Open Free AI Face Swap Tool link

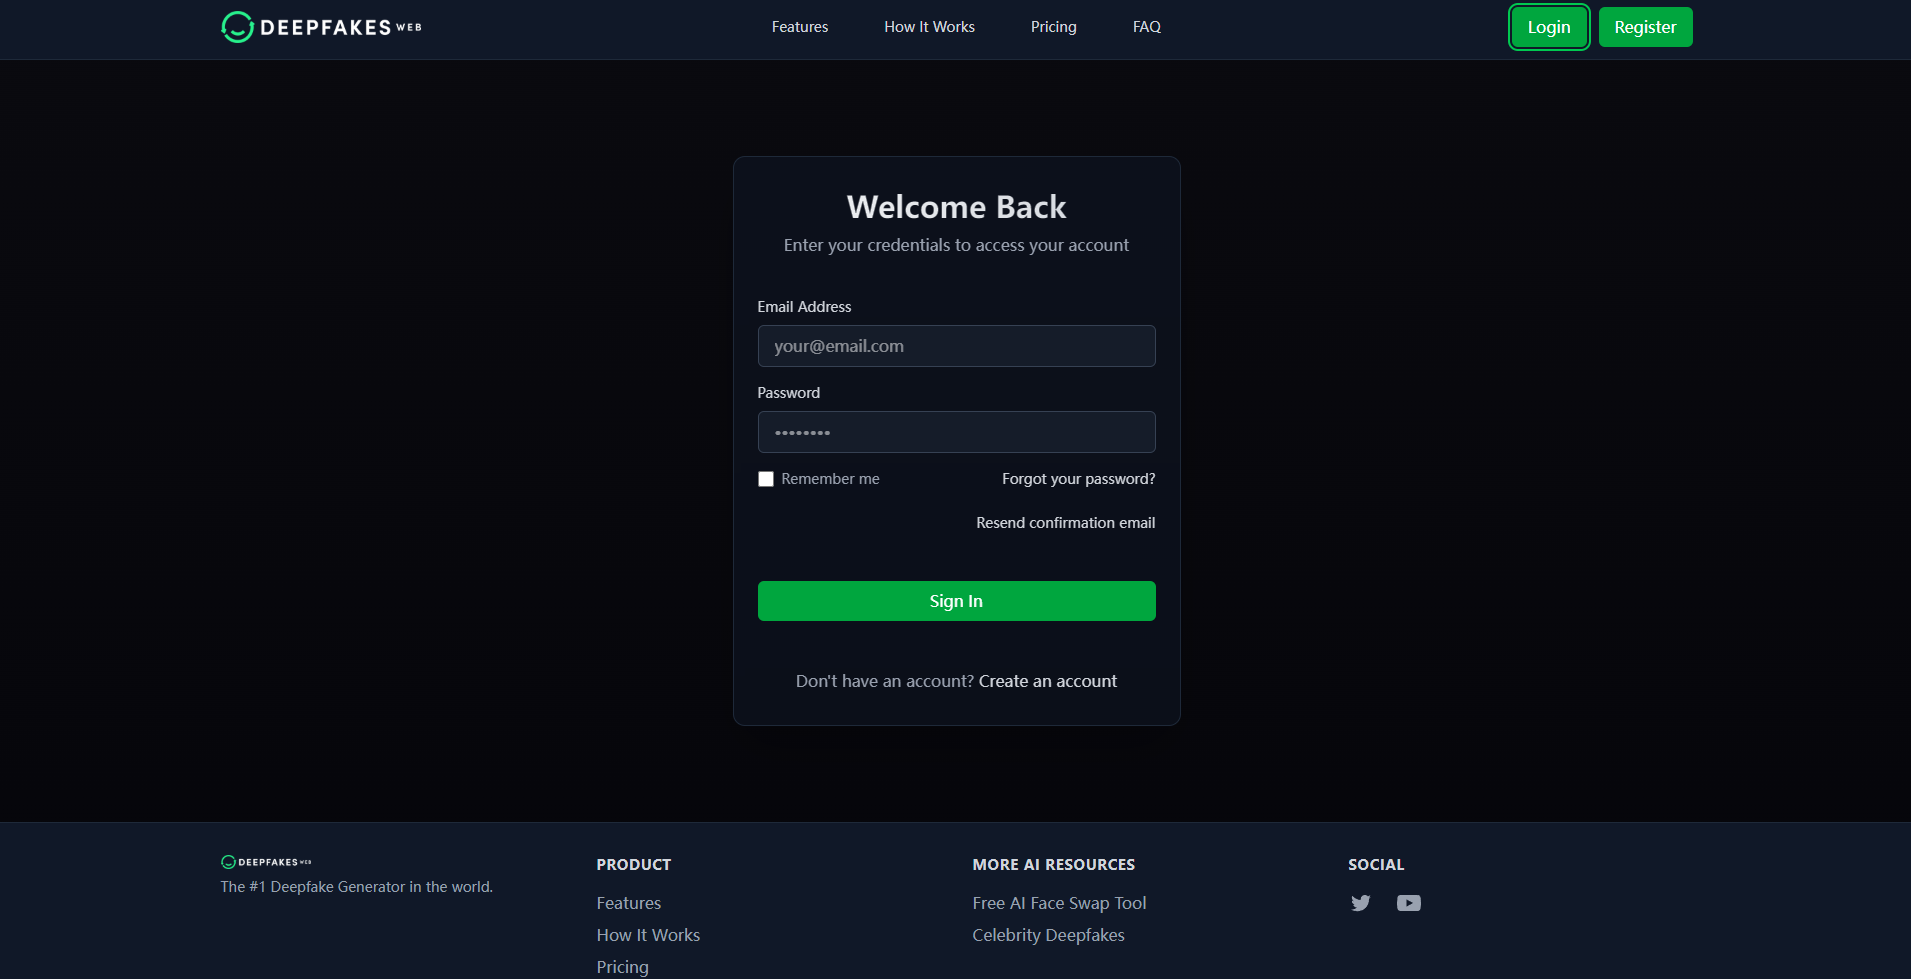click(x=1059, y=903)
